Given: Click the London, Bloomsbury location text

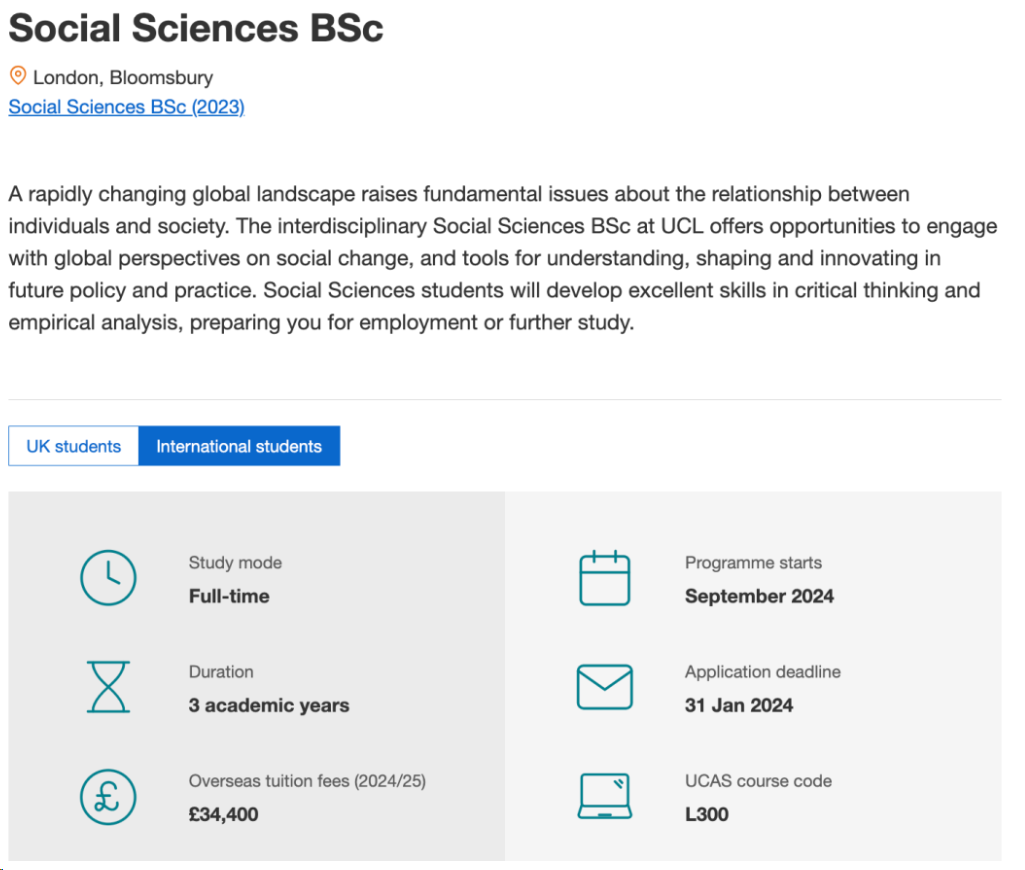Looking at the screenshot, I should click(123, 77).
